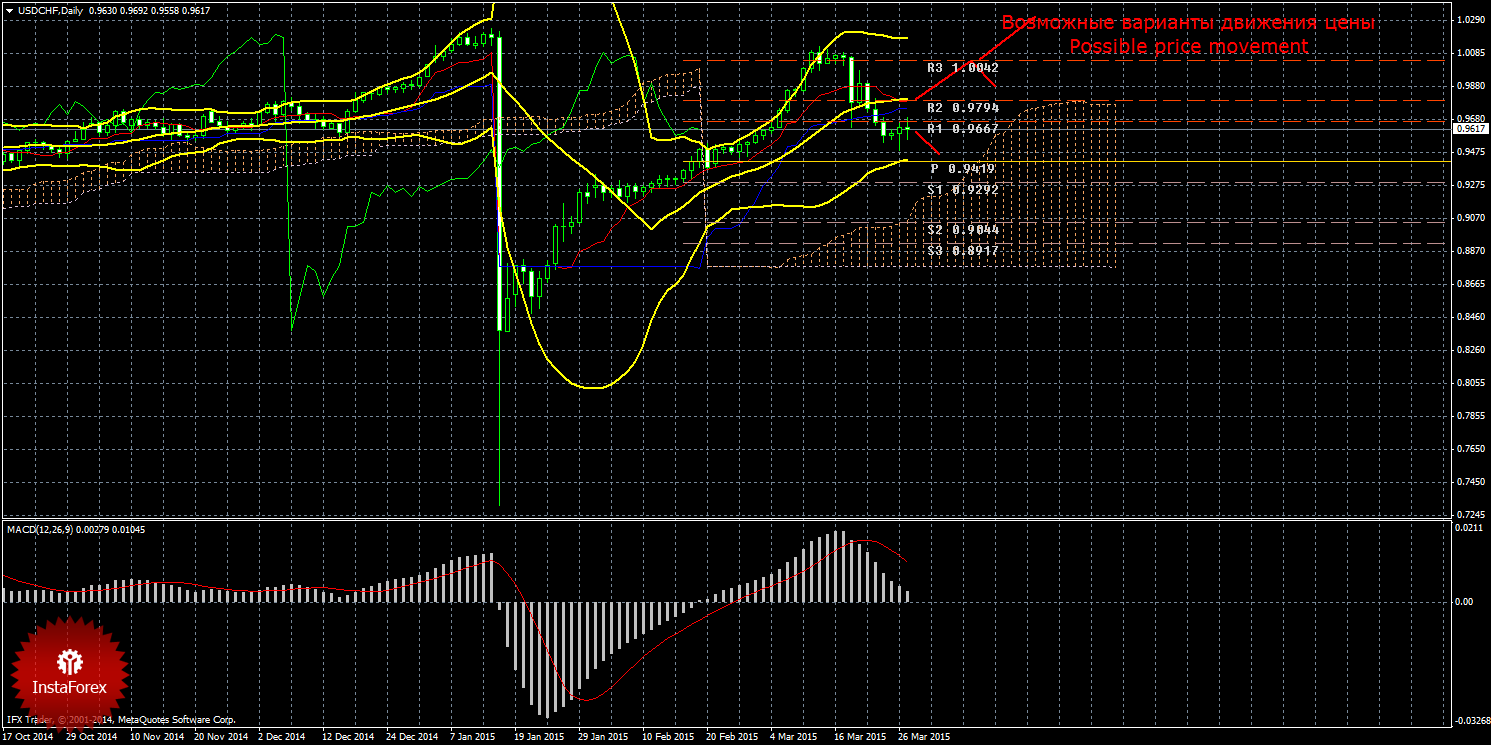Click the 1.0290 level on price scale
Screen dimensions: 1491x745
[1469, 20]
